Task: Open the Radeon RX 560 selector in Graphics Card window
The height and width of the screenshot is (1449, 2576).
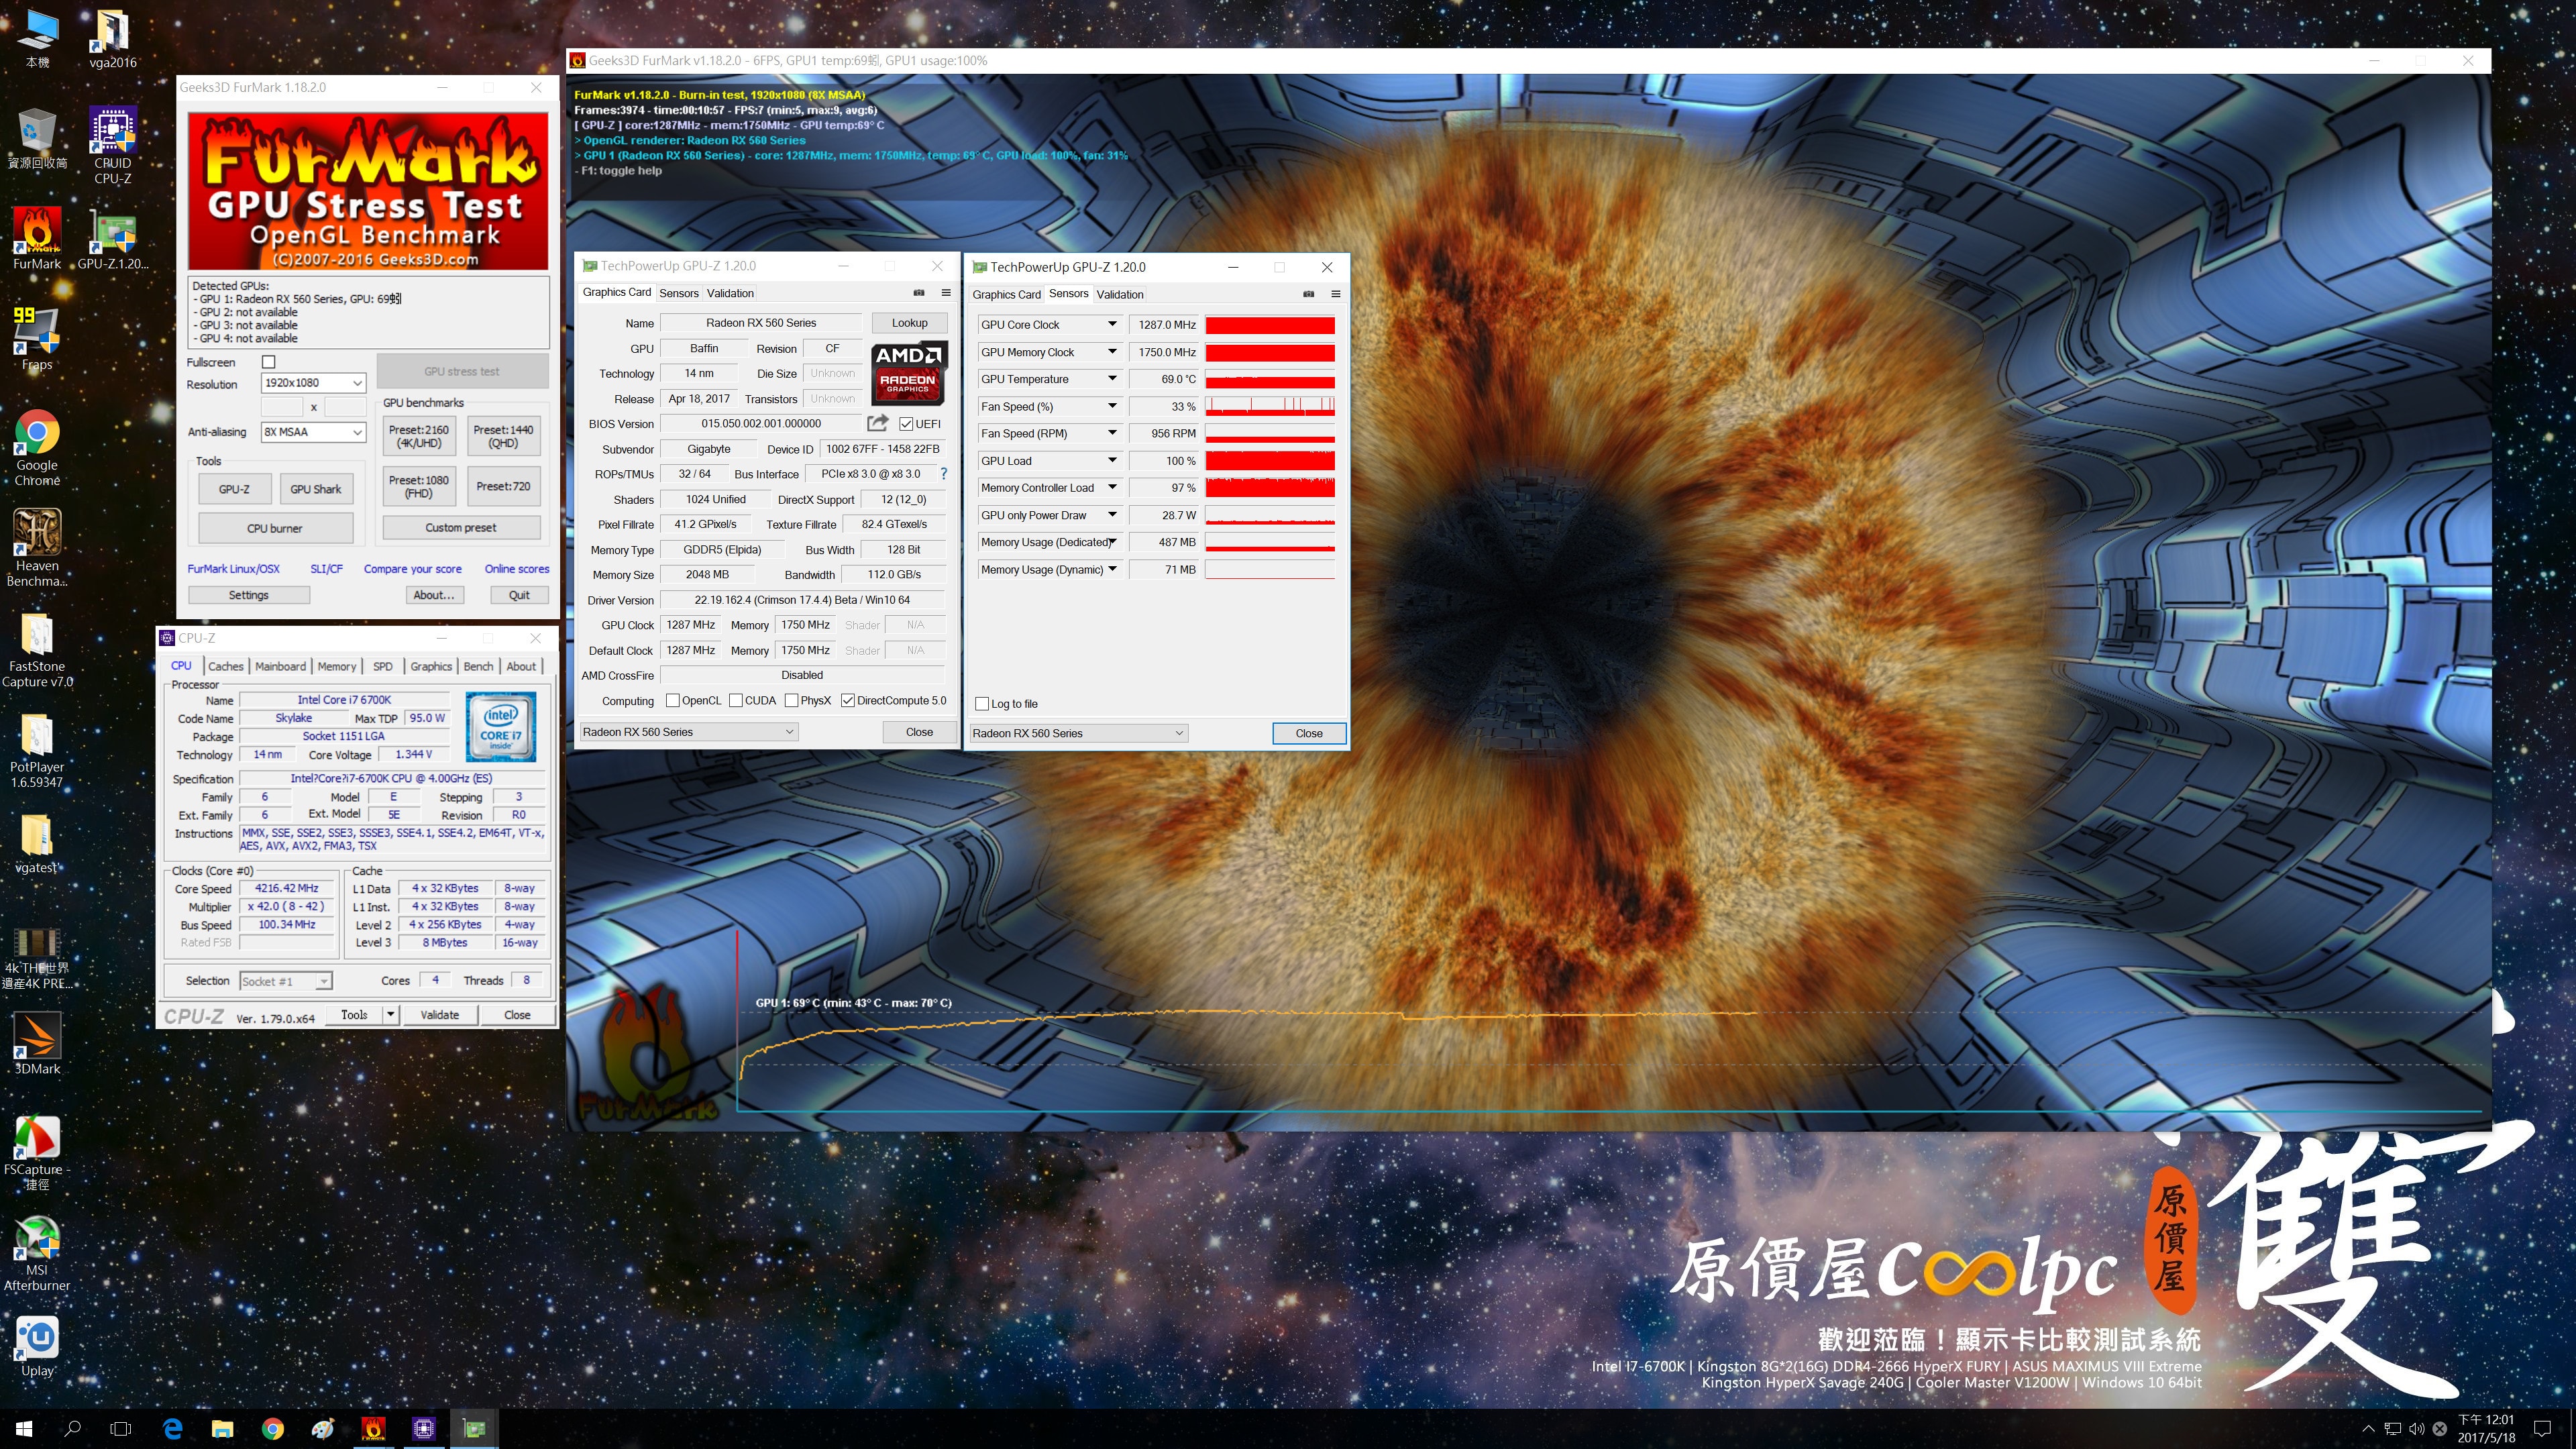Action: 688,732
